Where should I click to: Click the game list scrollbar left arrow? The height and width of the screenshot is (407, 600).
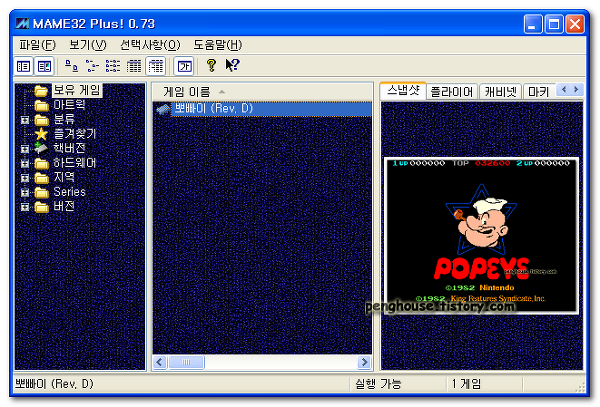pyautogui.click(x=160, y=362)
